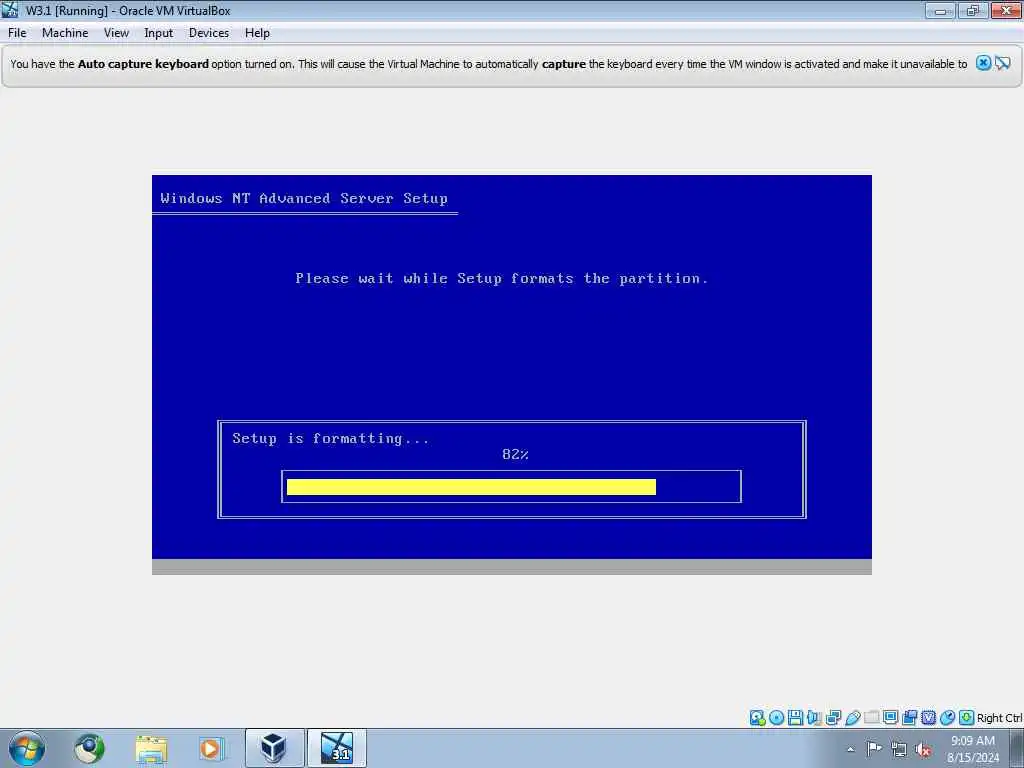Screen dimensions: 1024x768
Task: Click the recording status icon
Action: pos(909,718)
